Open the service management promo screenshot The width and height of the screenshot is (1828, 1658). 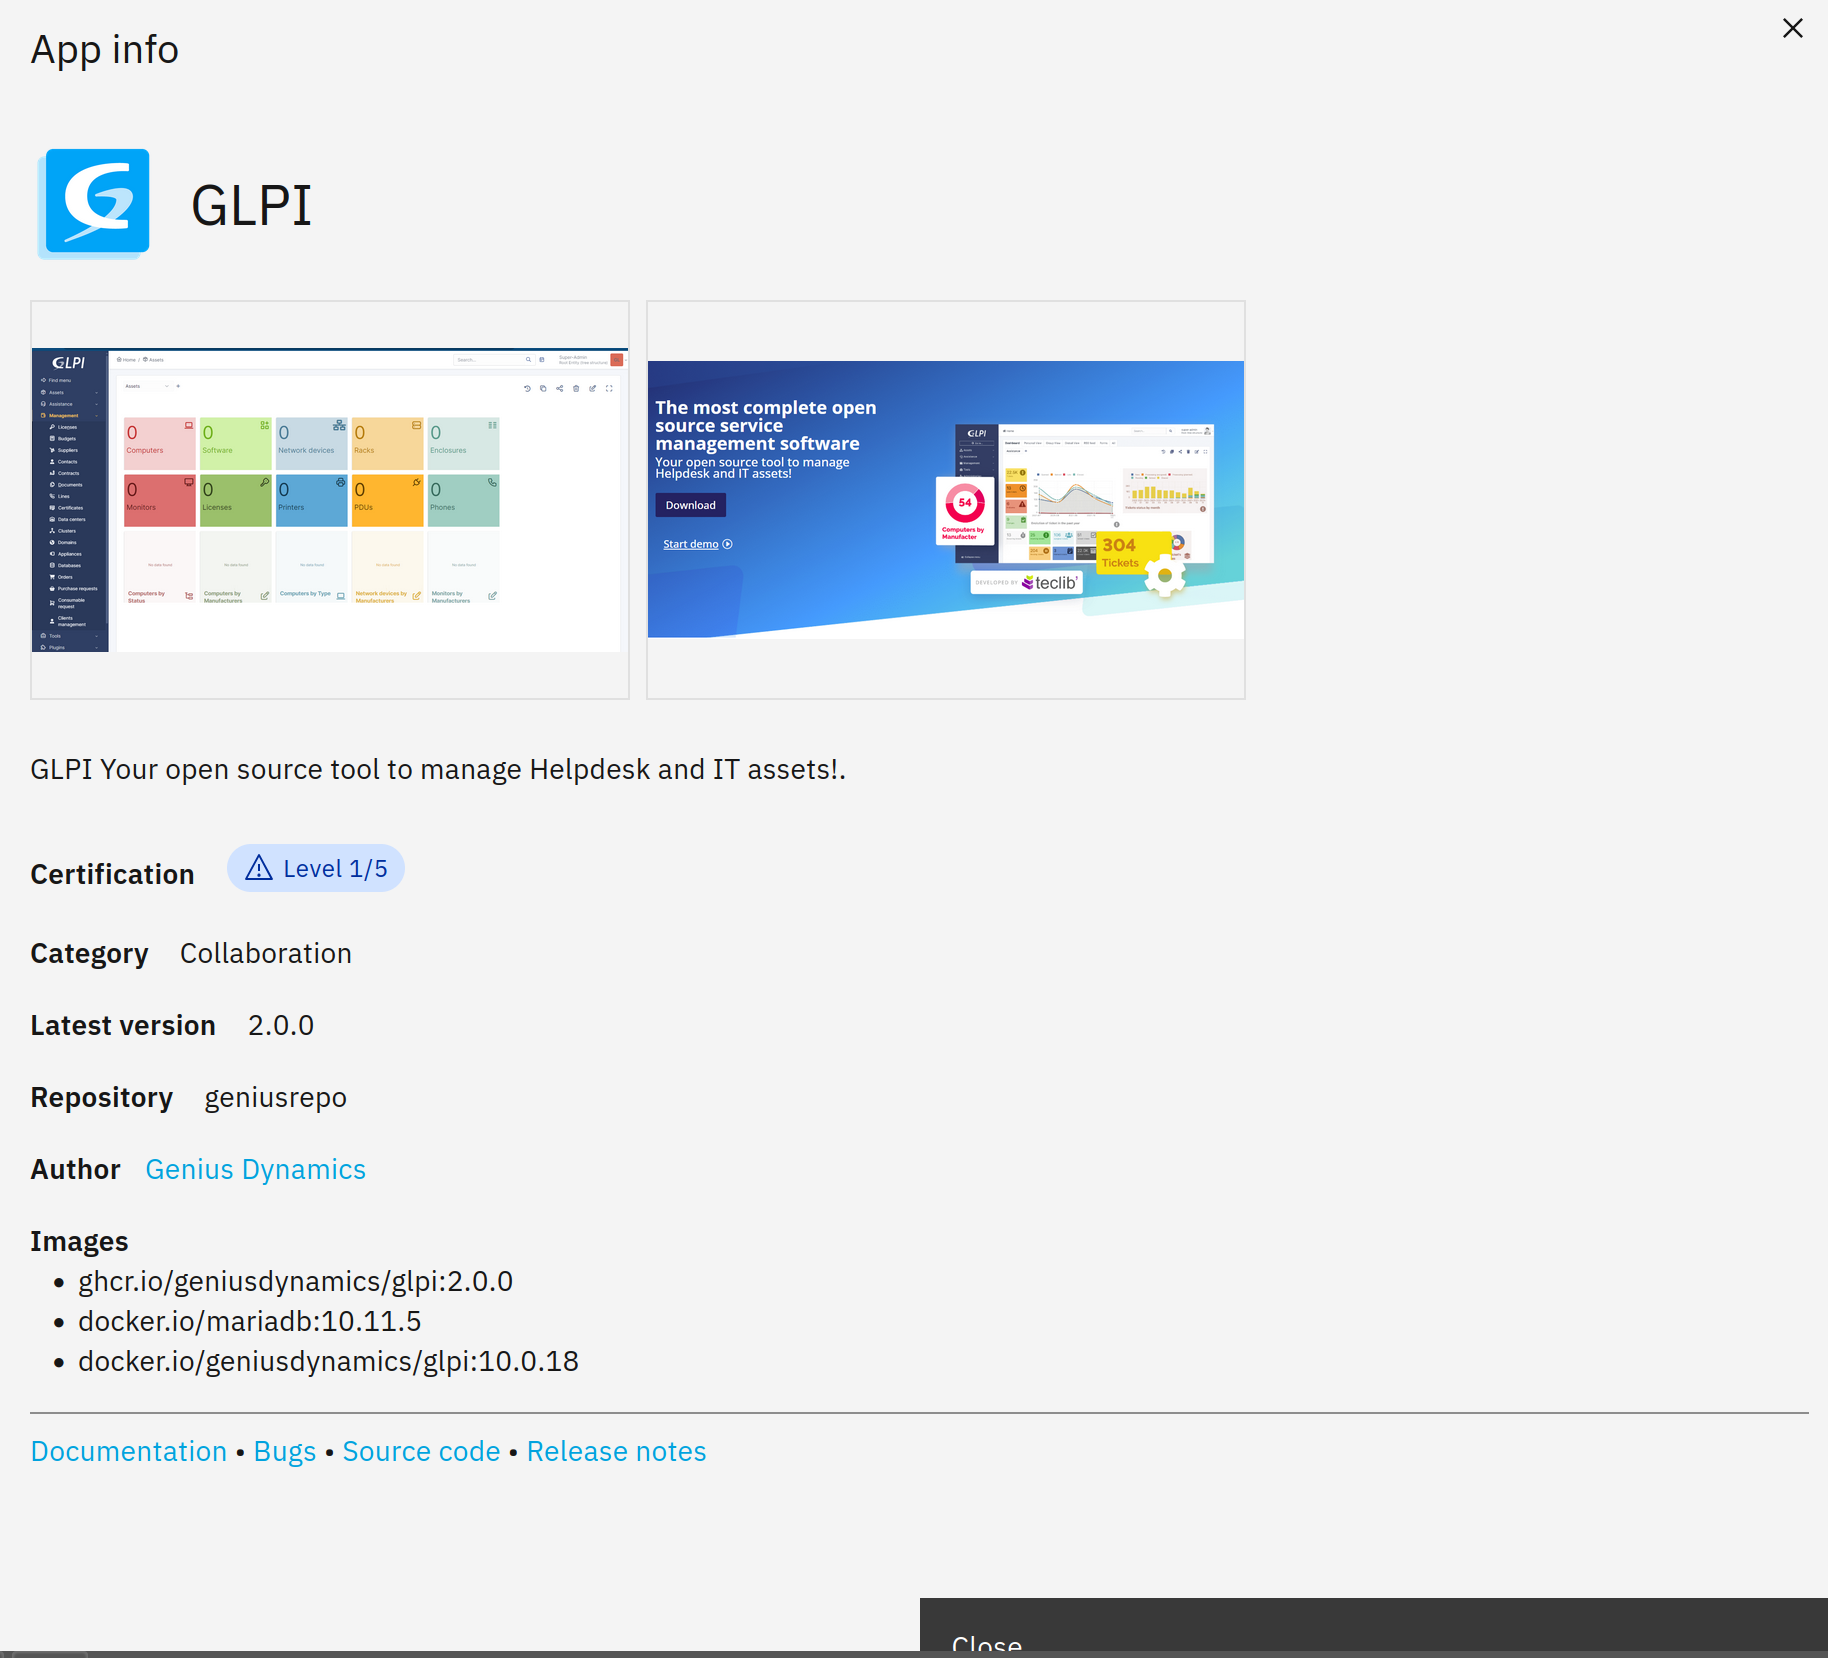tap(945, 500)
